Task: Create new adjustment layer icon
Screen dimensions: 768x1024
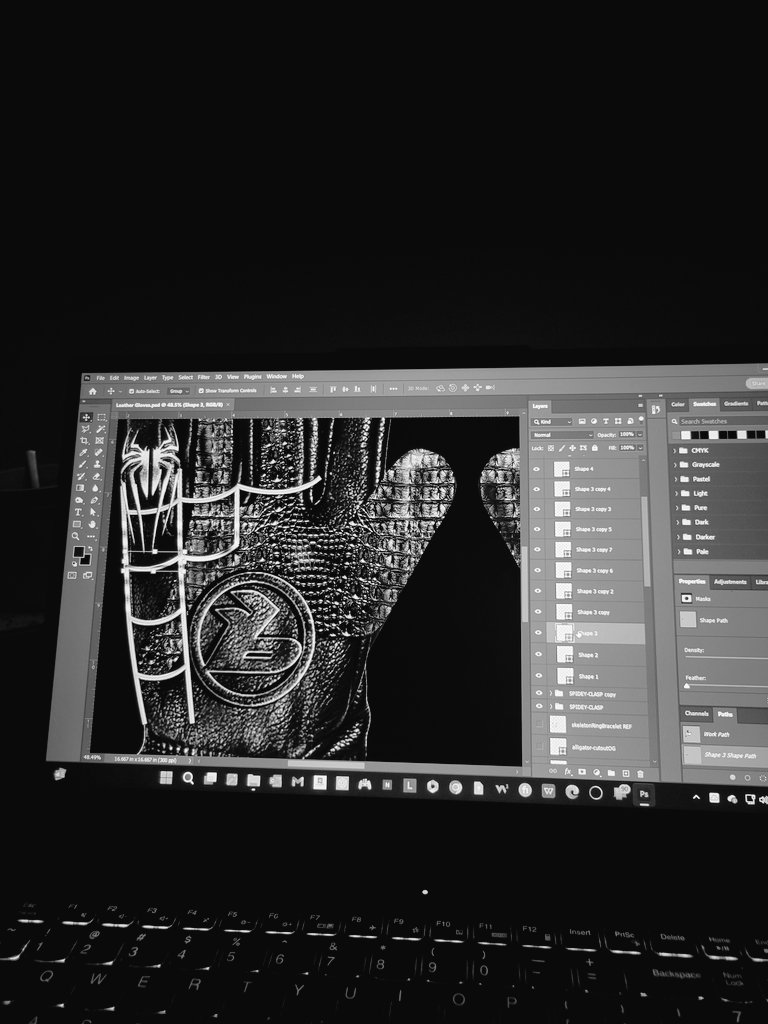Action: click(x=596, y=772)
